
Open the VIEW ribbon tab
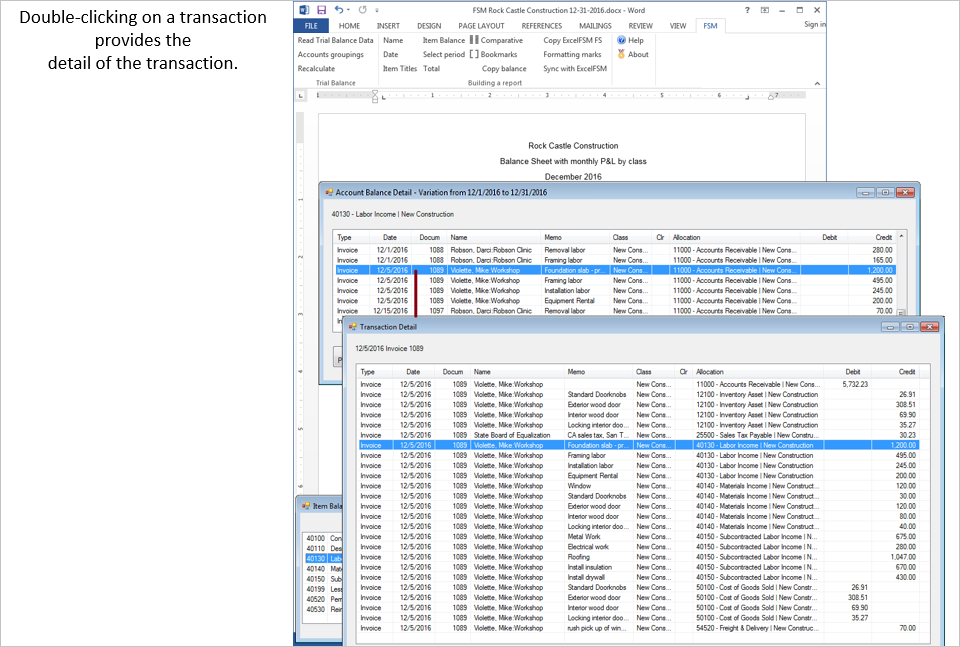point(678,26)
